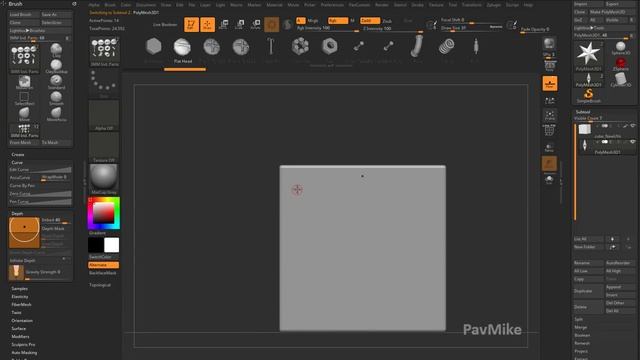Open the Zplugin menu
Image resolution: width=640 pixels, height=360 pixels.
pos(493,5)
